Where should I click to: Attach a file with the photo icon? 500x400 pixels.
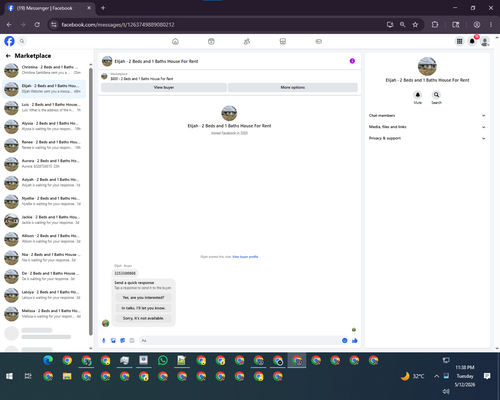(113, 340)
